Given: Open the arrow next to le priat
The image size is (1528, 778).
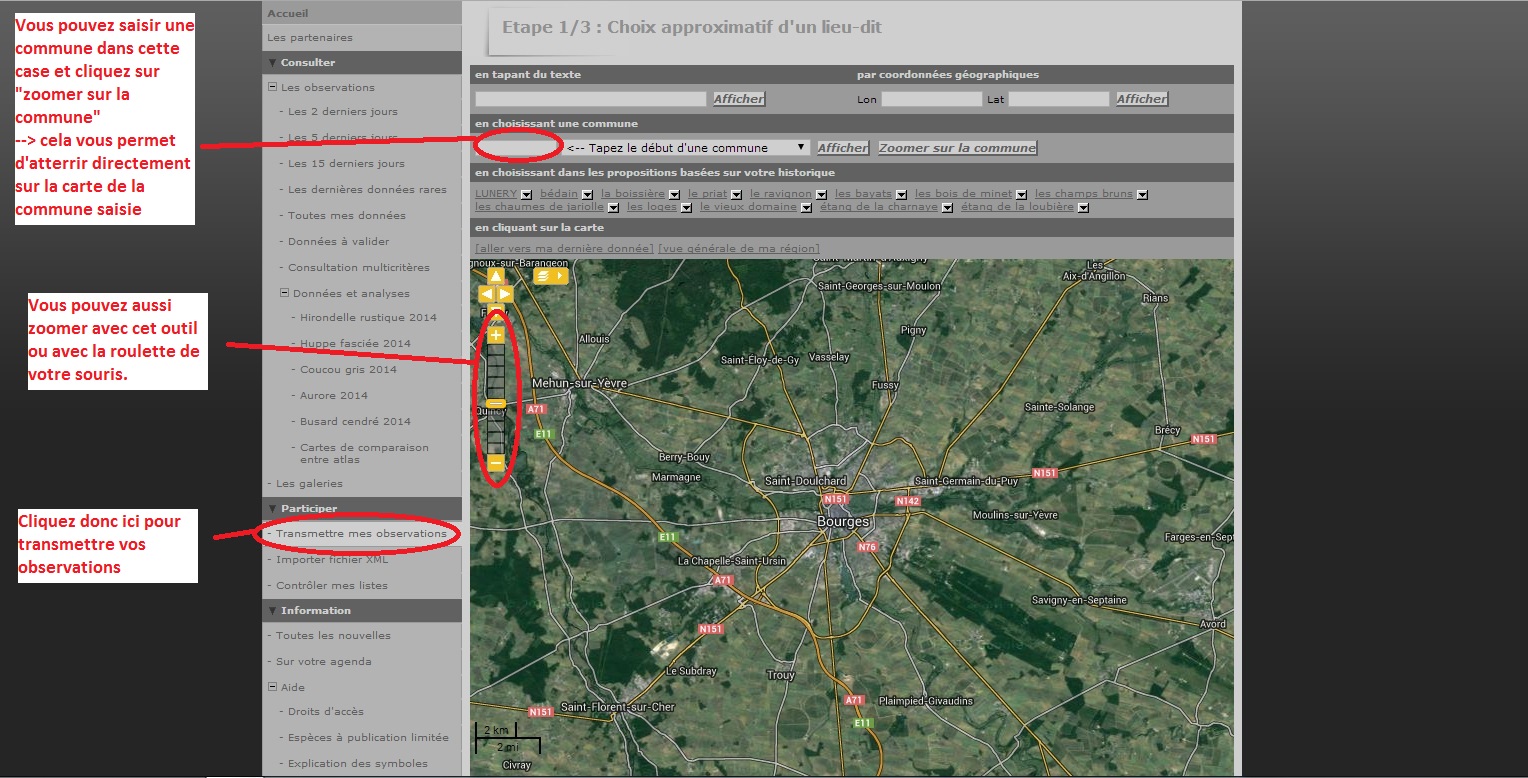Looking at the screenshot, I should pos(736,195).
